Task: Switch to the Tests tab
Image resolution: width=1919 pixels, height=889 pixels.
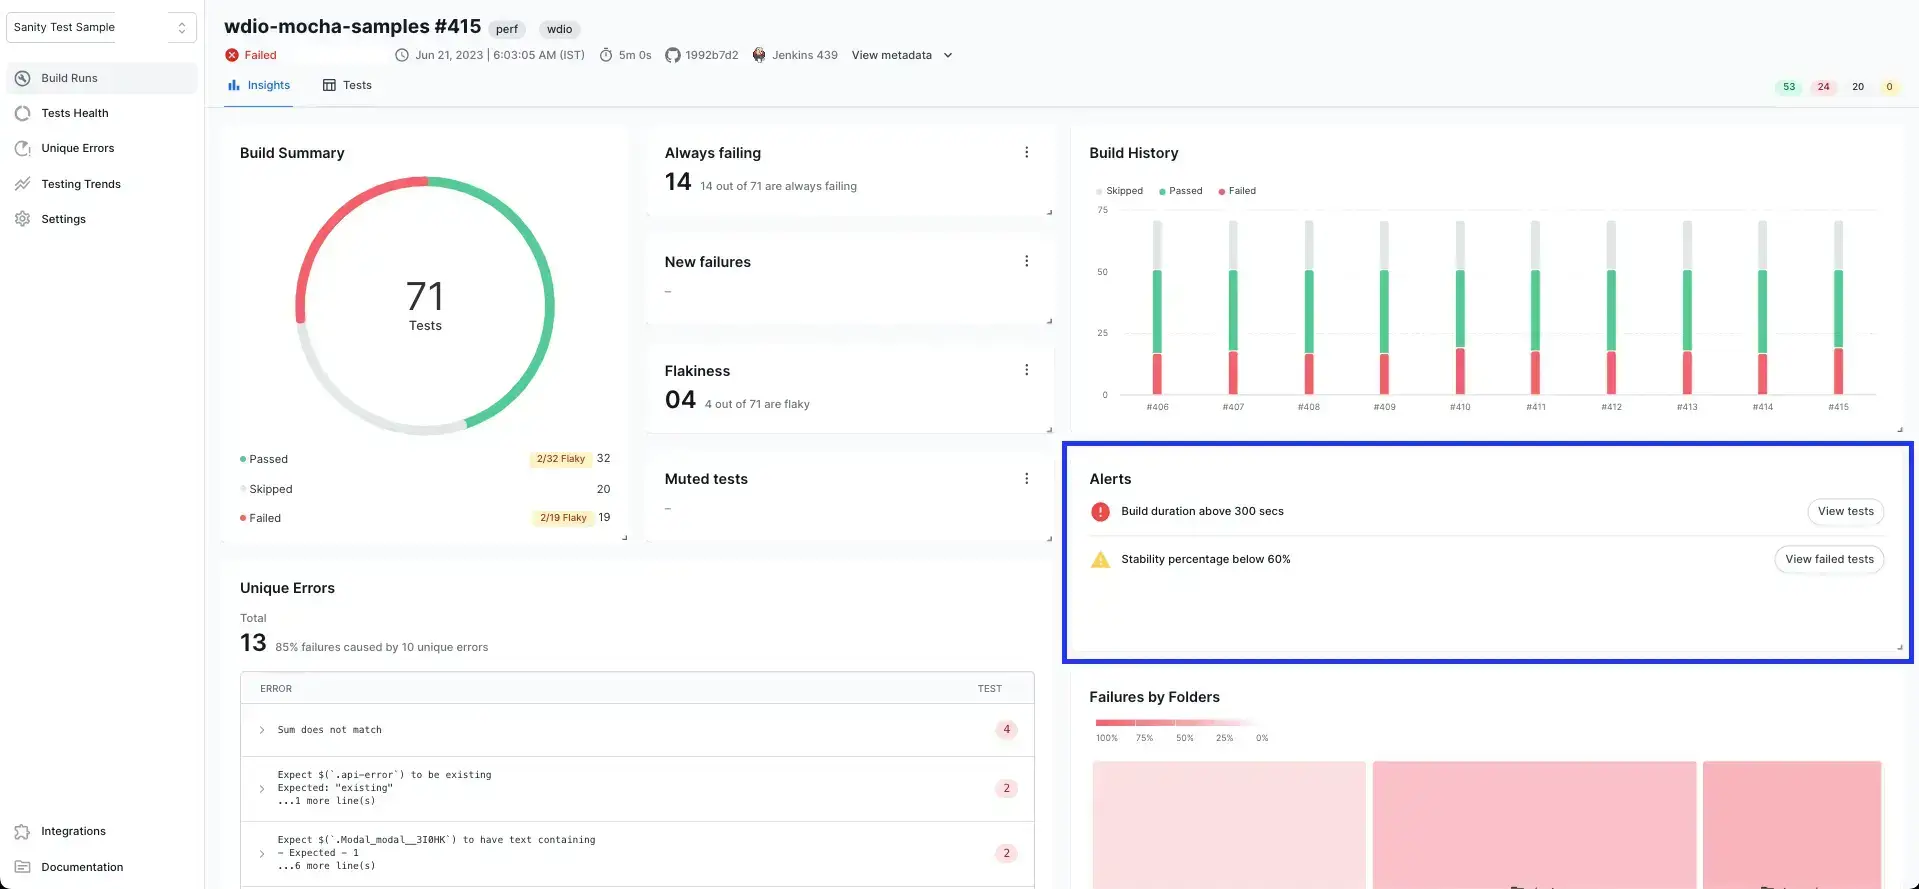Action: click(347, 85)
